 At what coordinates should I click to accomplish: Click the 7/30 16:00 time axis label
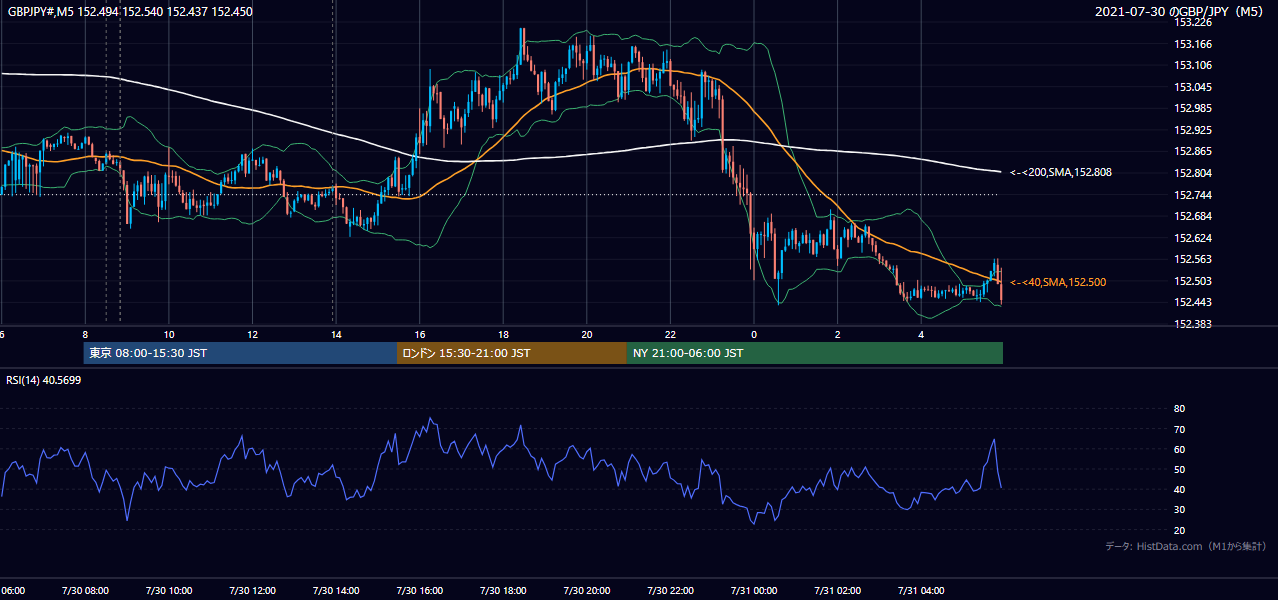pyautogui.click(x=419, y=590)
